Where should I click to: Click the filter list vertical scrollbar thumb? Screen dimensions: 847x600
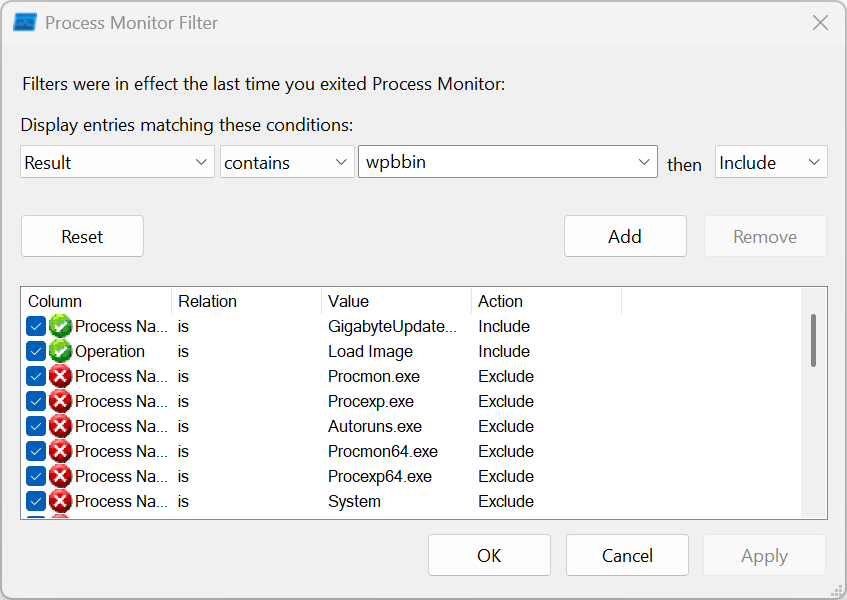813,341
